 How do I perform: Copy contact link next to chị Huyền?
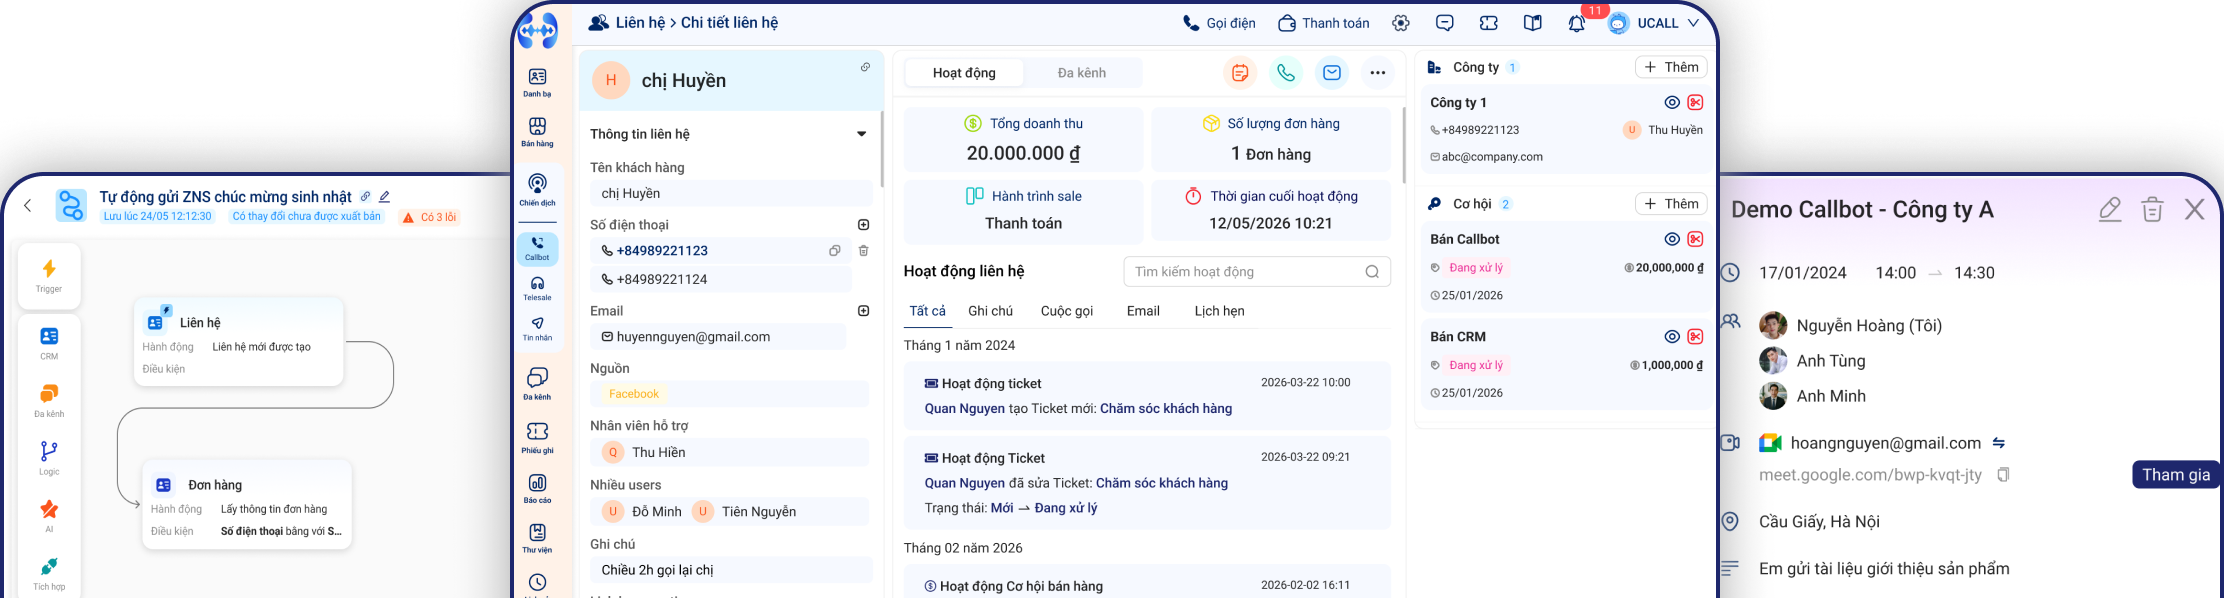coord(866,67)
